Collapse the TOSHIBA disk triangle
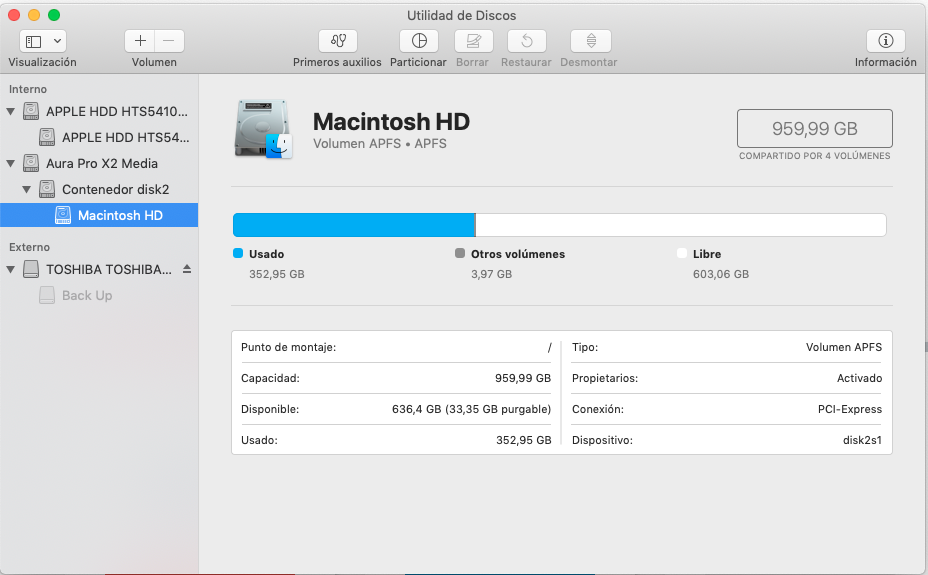This screenshot has height=575, width=928. pos(11,269)
